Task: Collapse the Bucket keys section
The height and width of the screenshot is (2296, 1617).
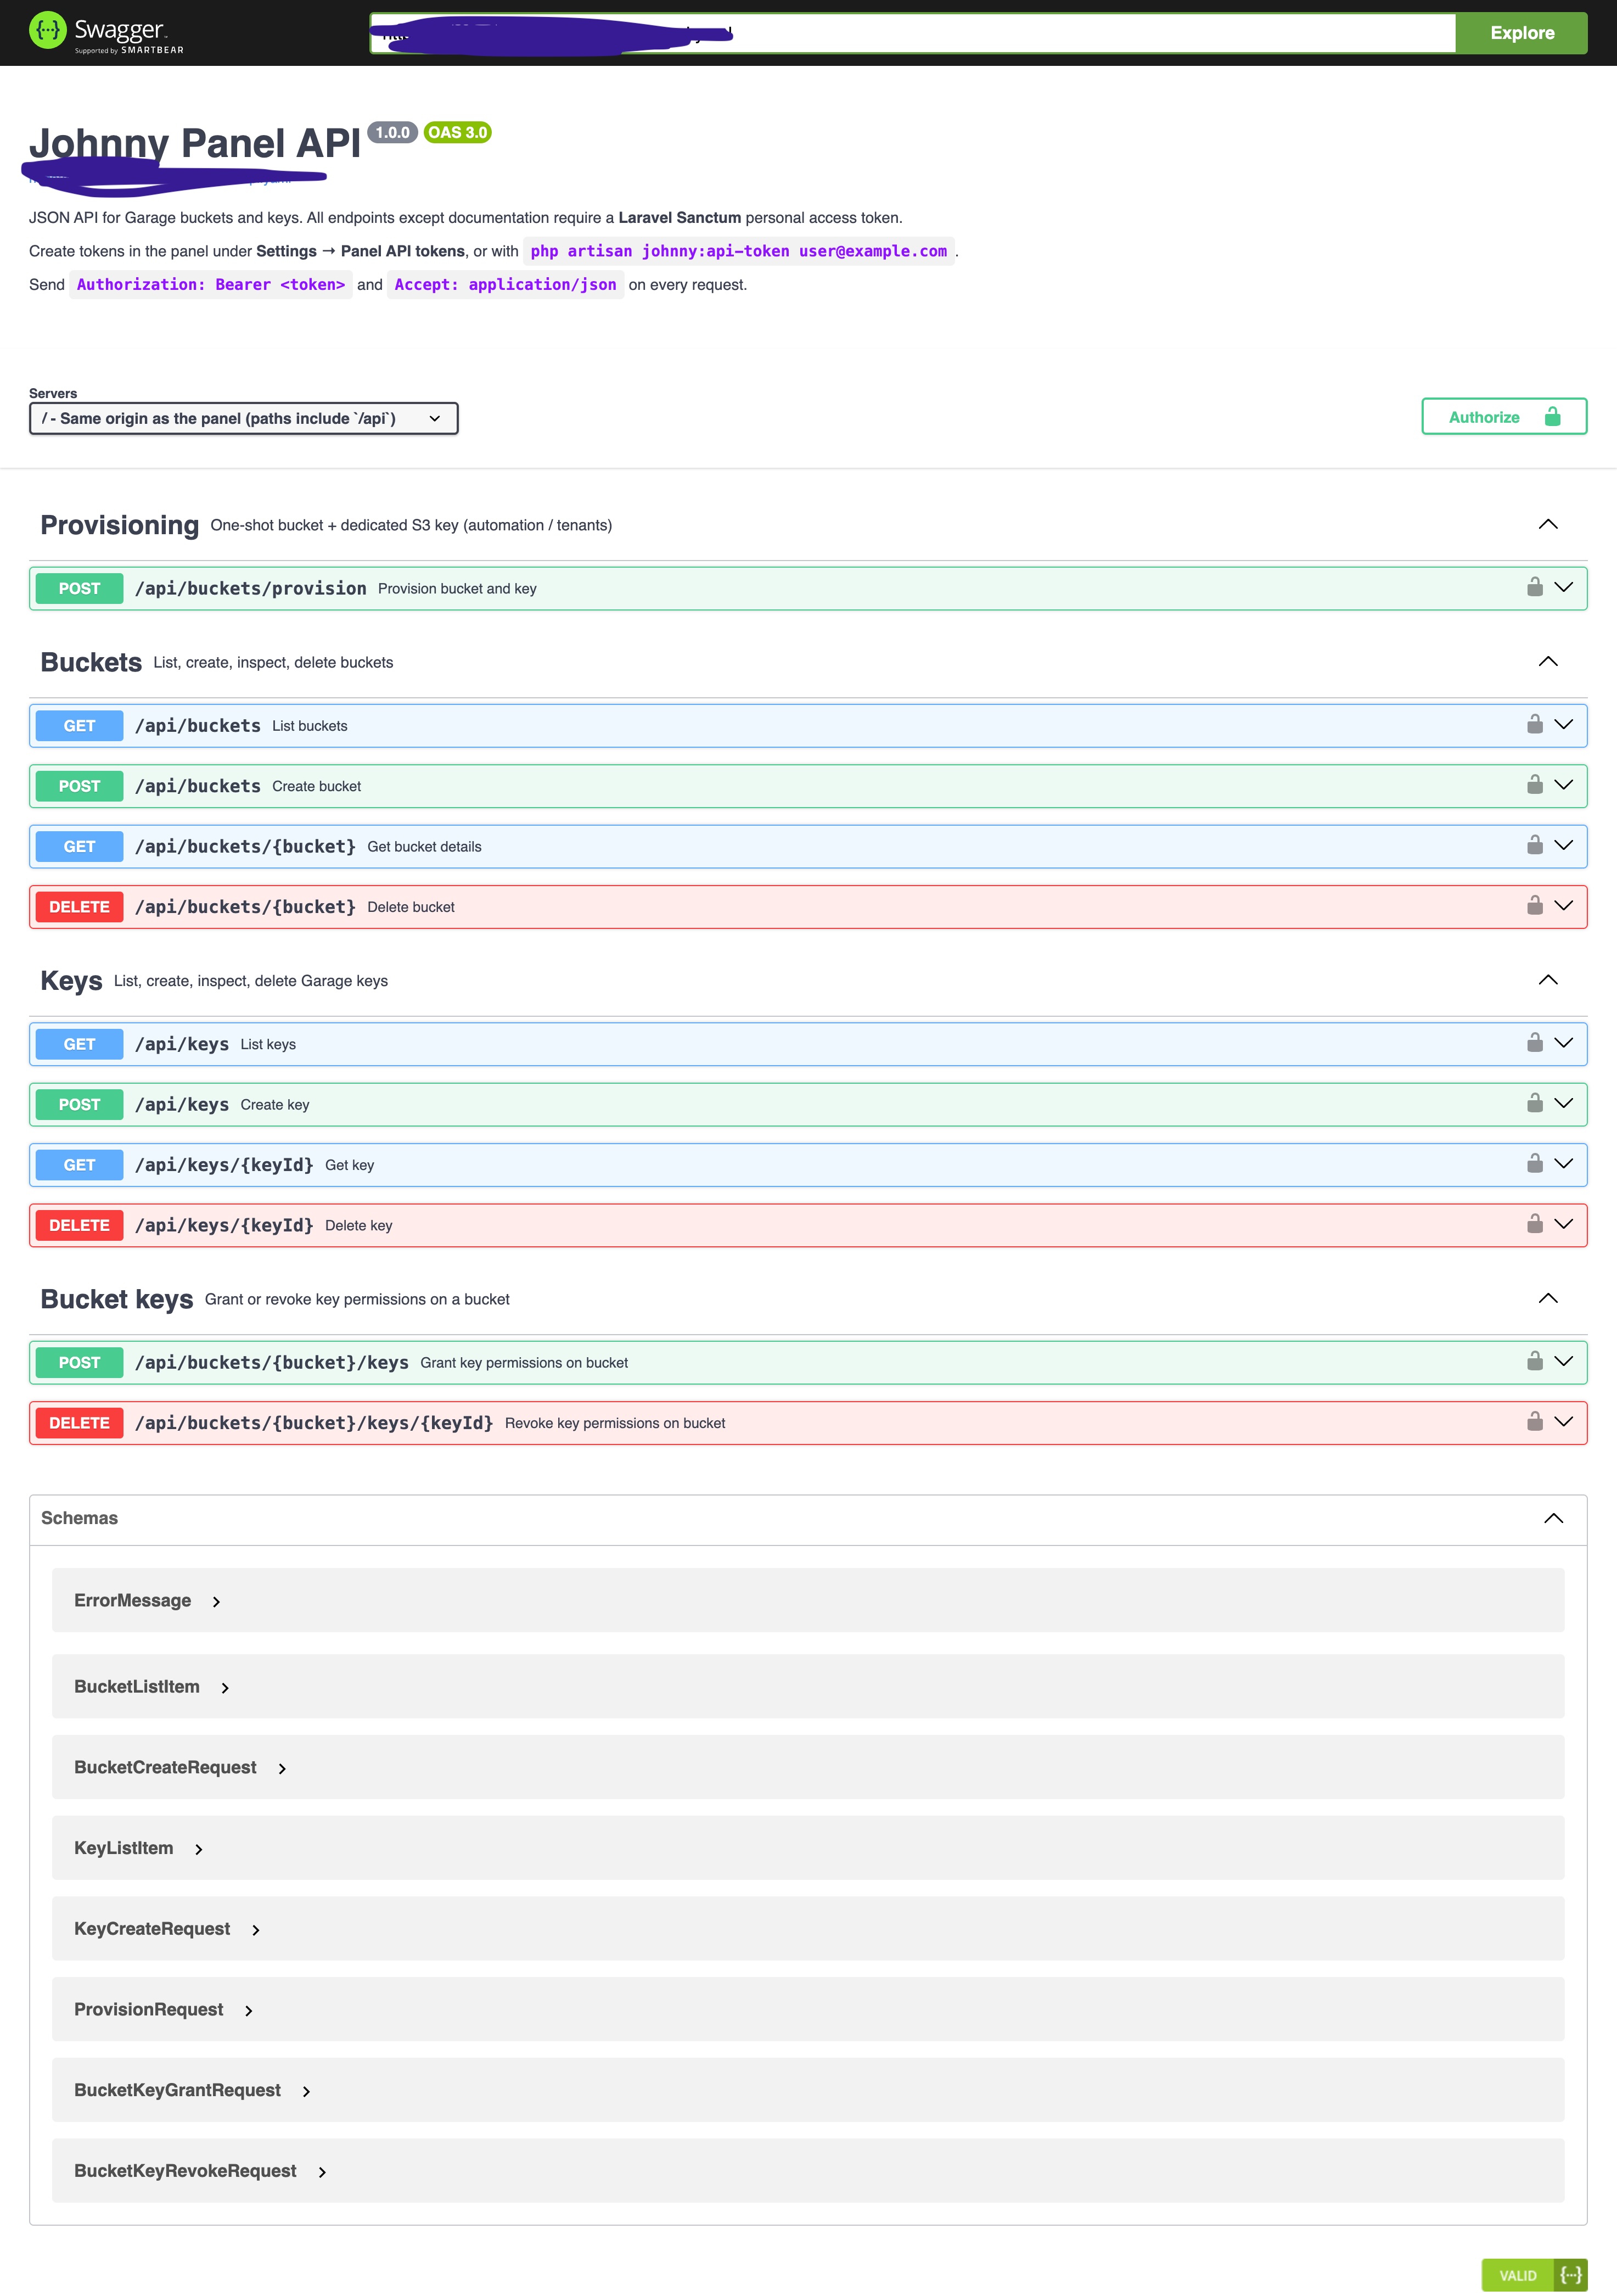Action: 1548,1298
